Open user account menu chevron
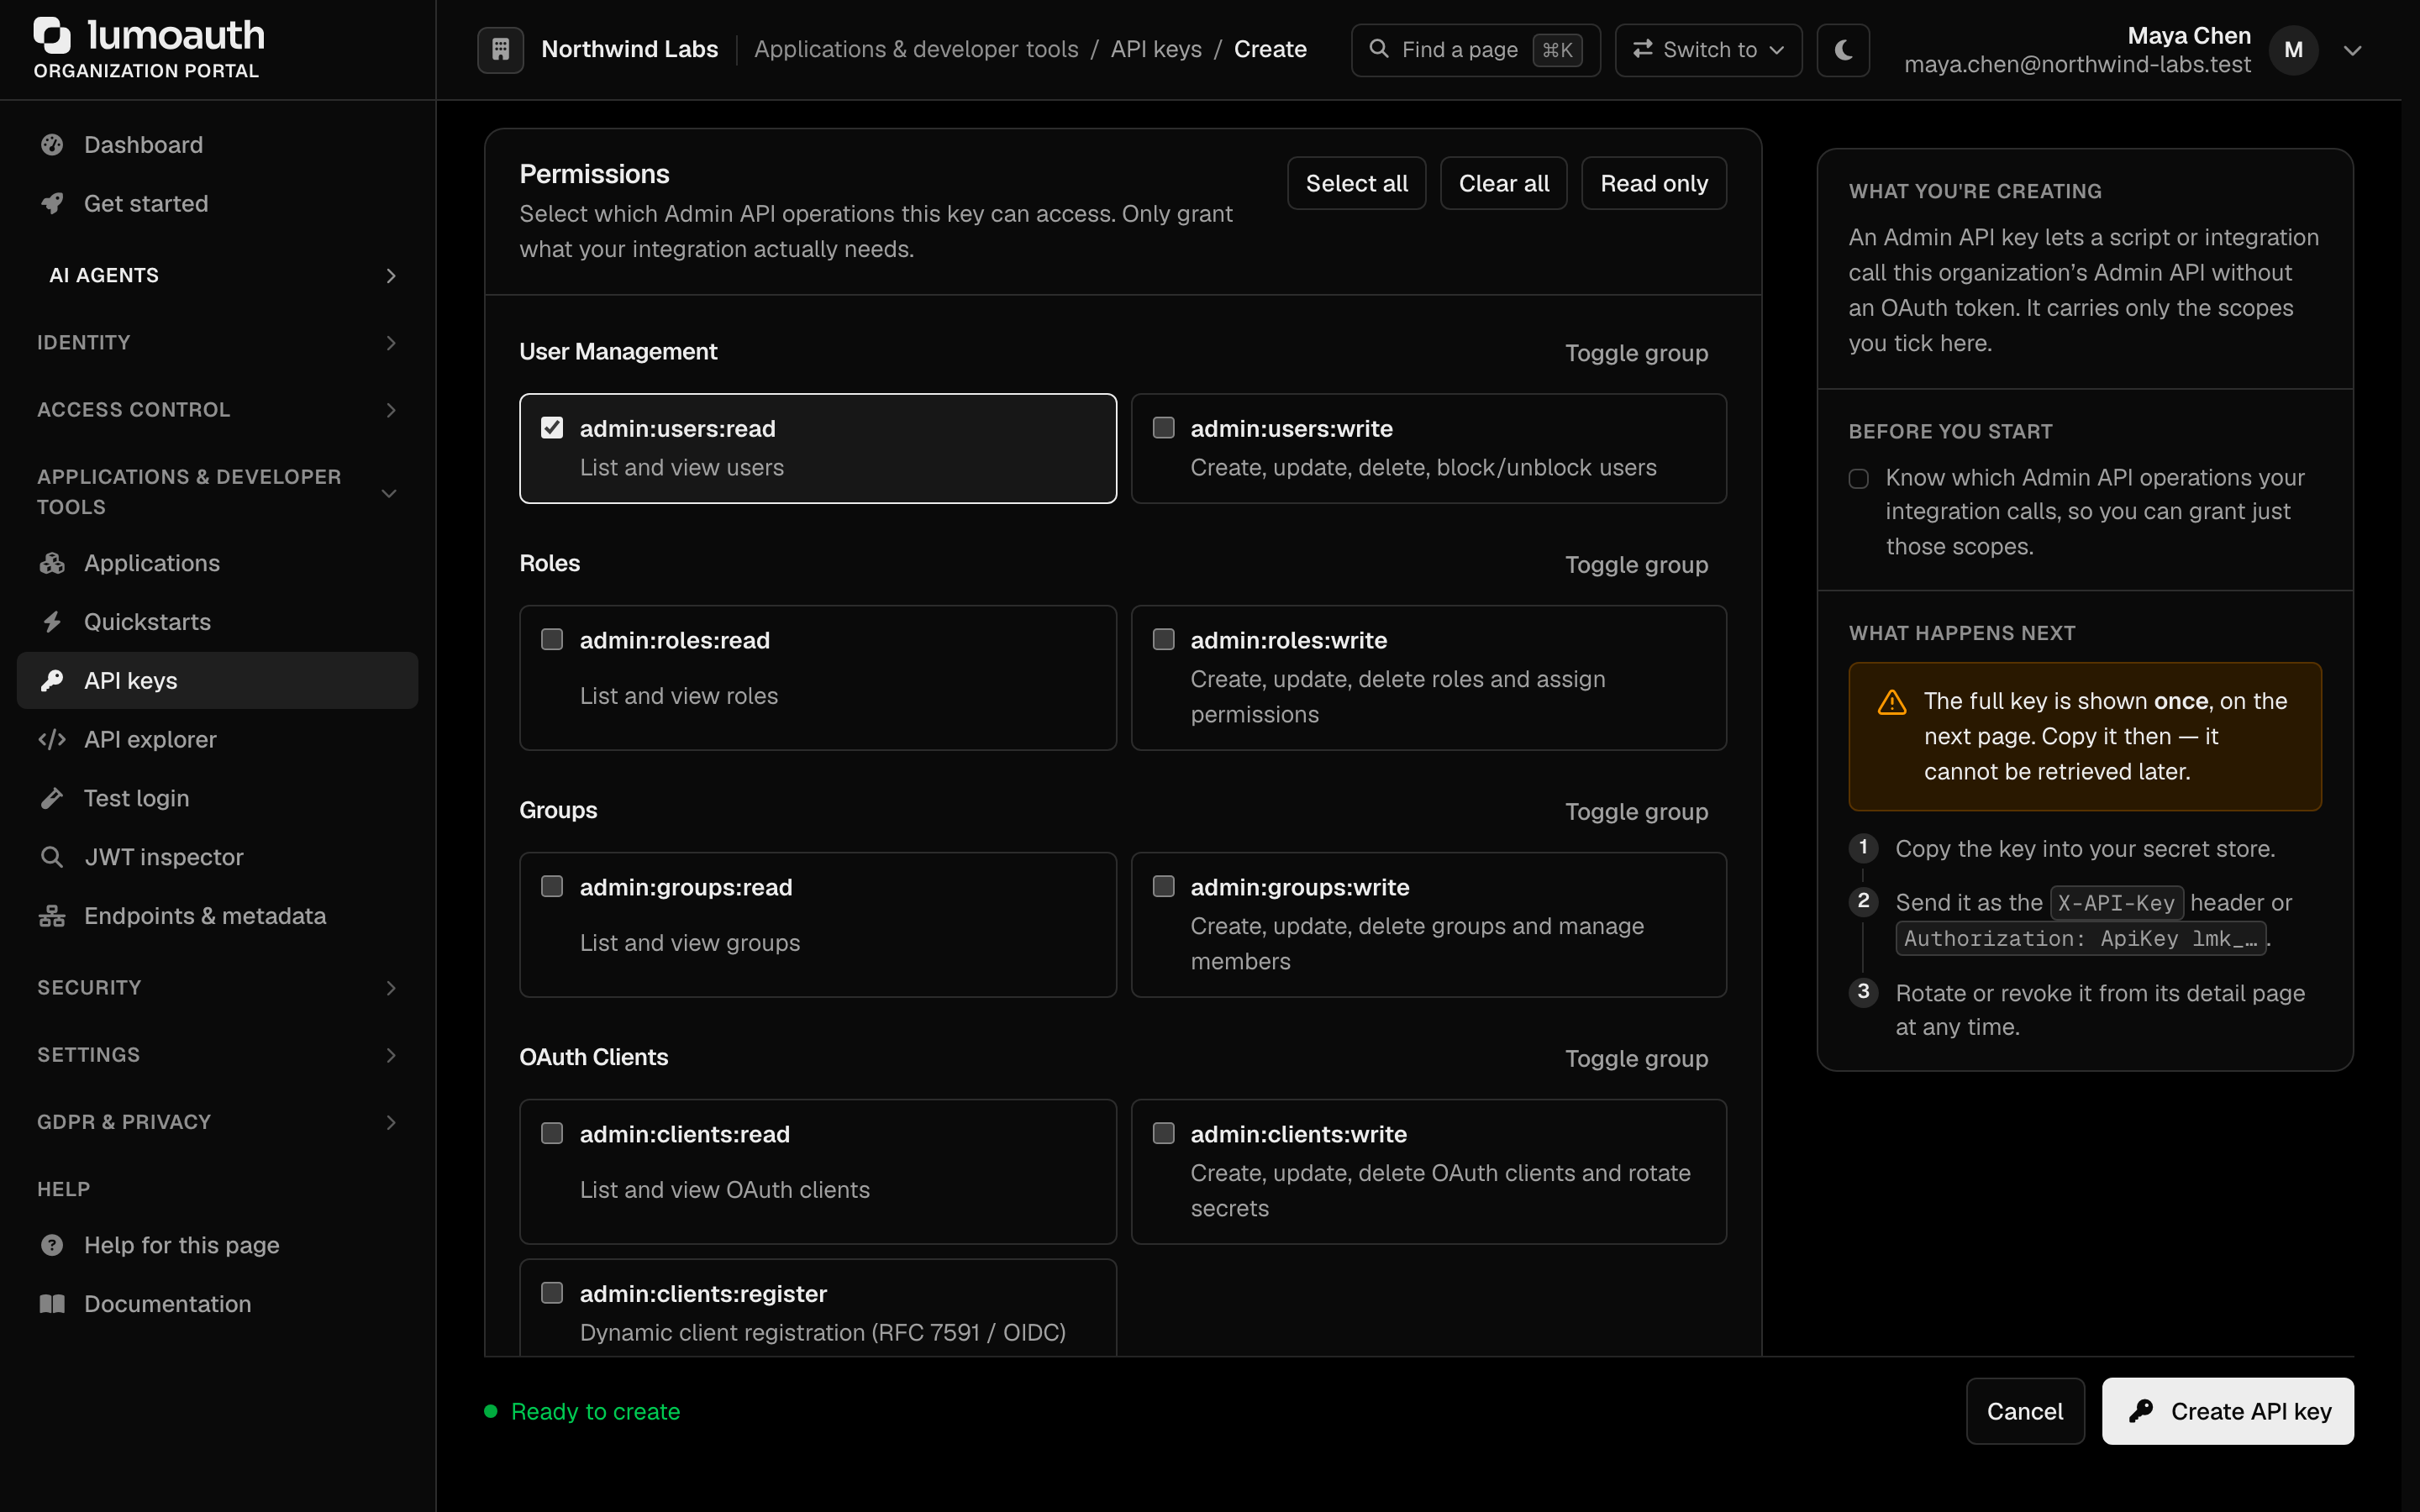This screenshot has width=2420, height=1512. [x=2353, y=50]
